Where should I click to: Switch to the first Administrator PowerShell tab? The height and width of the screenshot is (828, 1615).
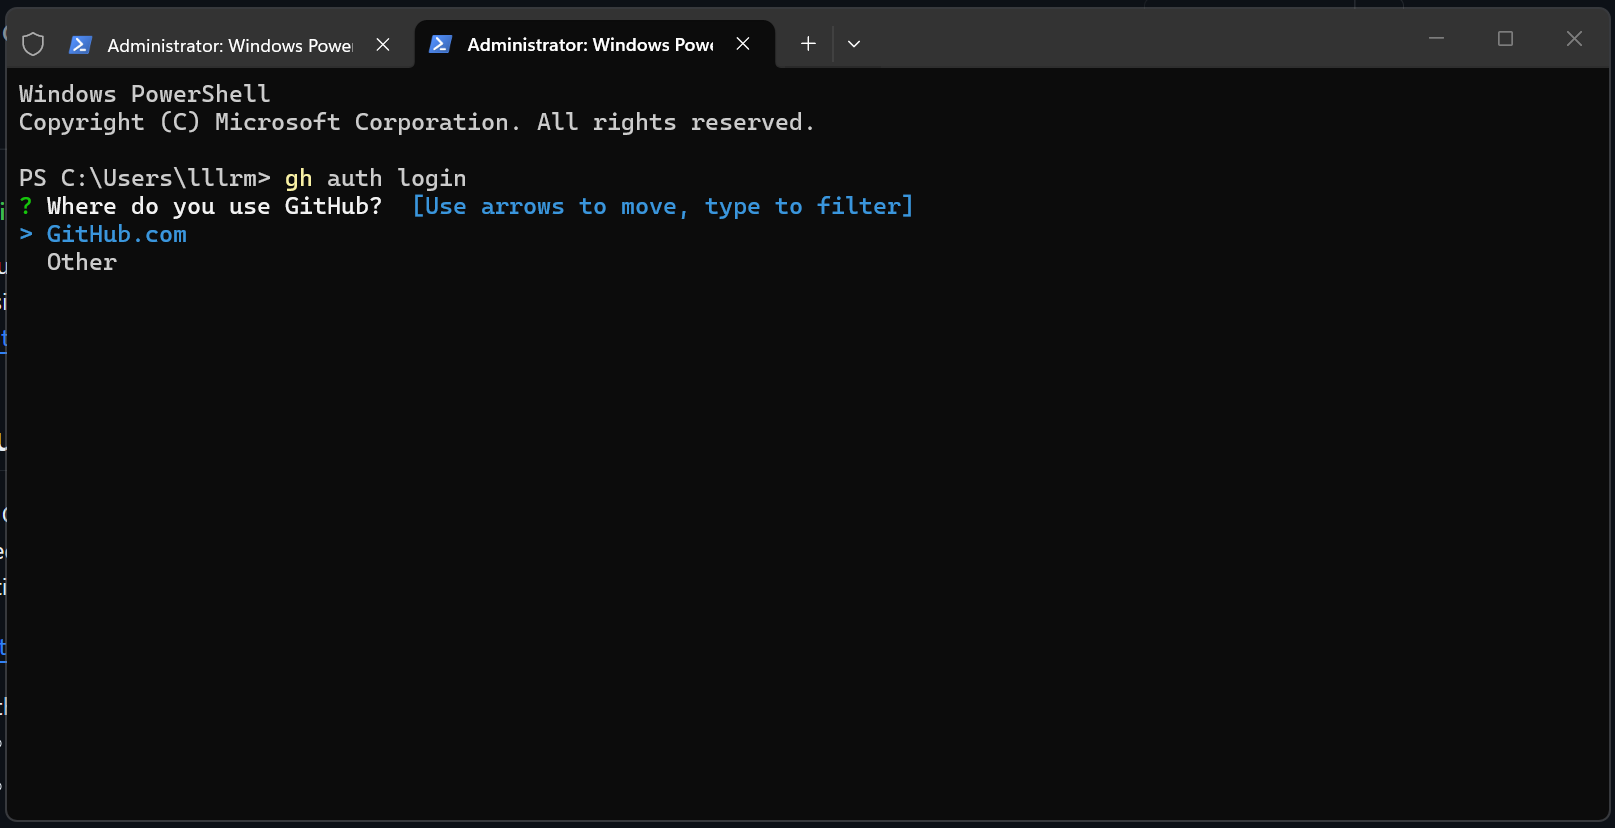(x=232, y=45)
